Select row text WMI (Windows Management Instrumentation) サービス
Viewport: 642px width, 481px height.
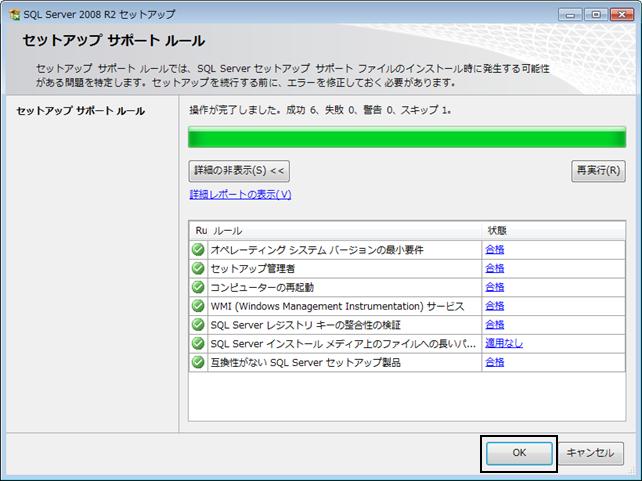337,306
